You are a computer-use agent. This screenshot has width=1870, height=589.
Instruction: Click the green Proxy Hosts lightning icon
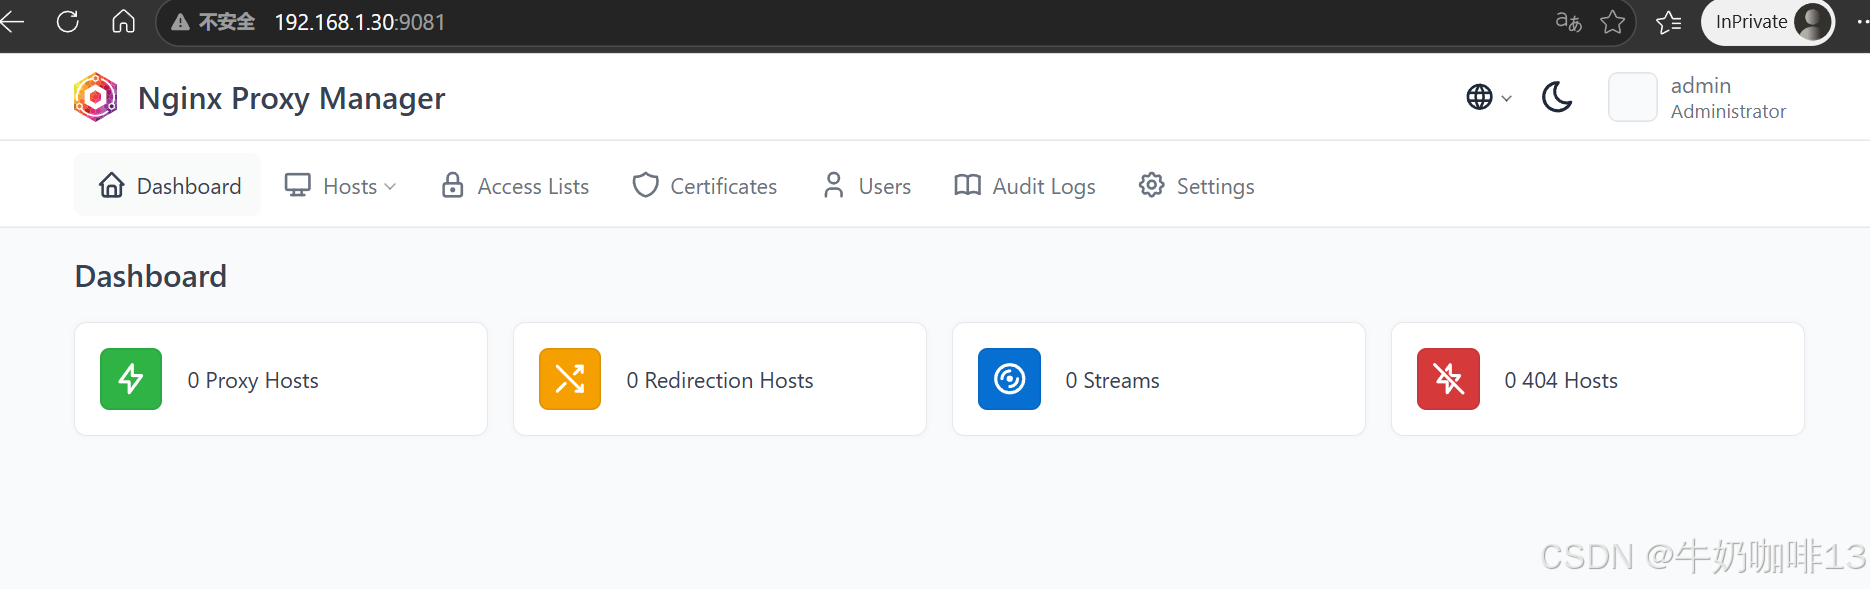[131, 379]
